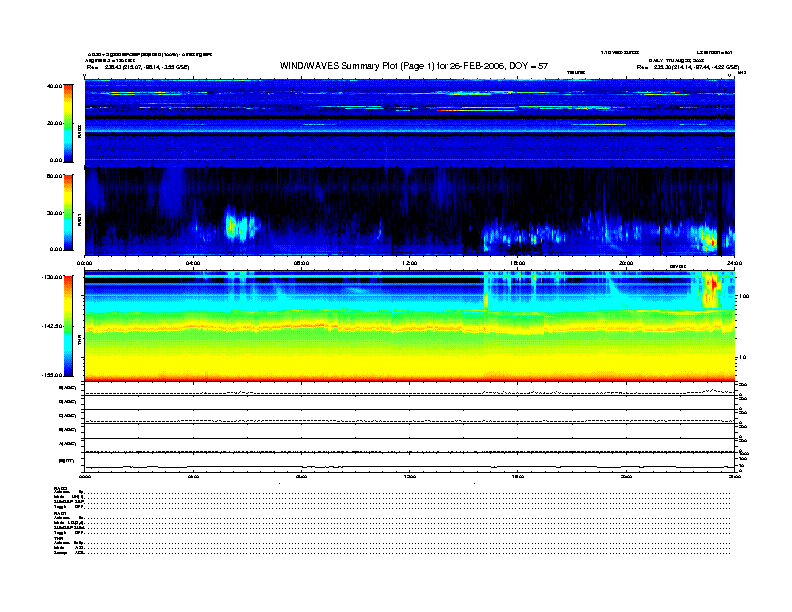Screen dimensions: 792x612
Task: Click the TNR panel color scale bar
Action: (68, 326)
